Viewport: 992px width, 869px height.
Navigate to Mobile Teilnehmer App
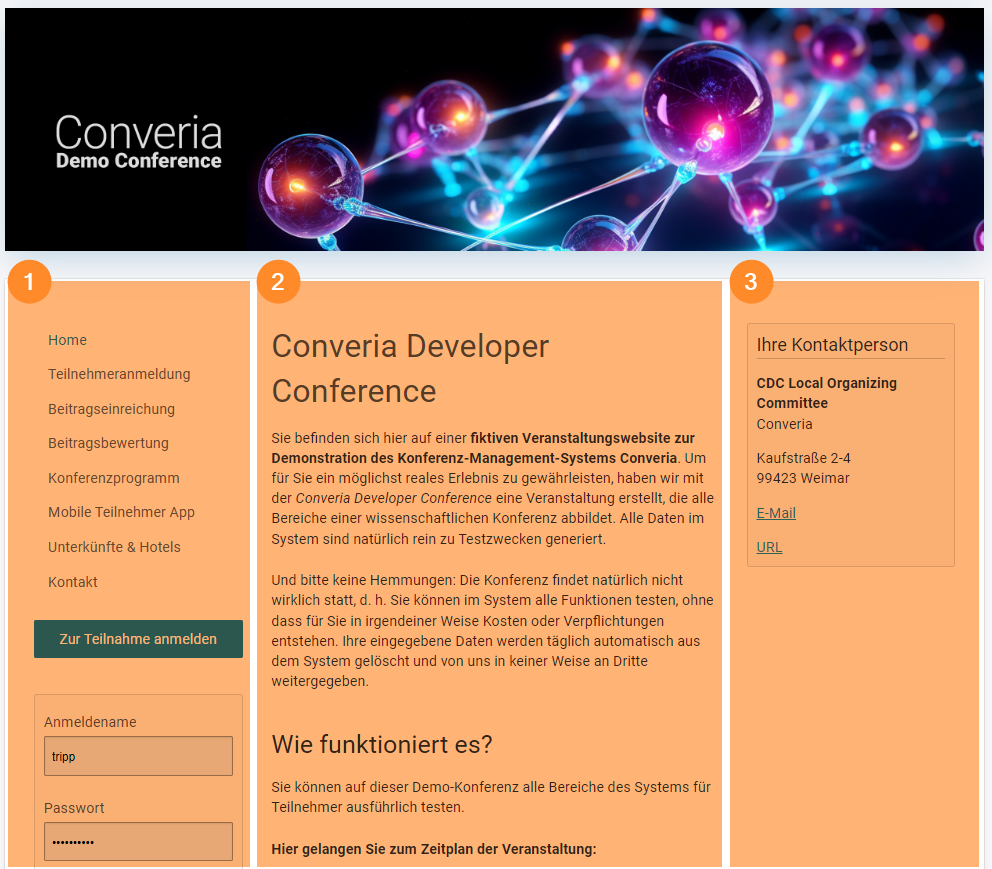(x=121, y=512)
